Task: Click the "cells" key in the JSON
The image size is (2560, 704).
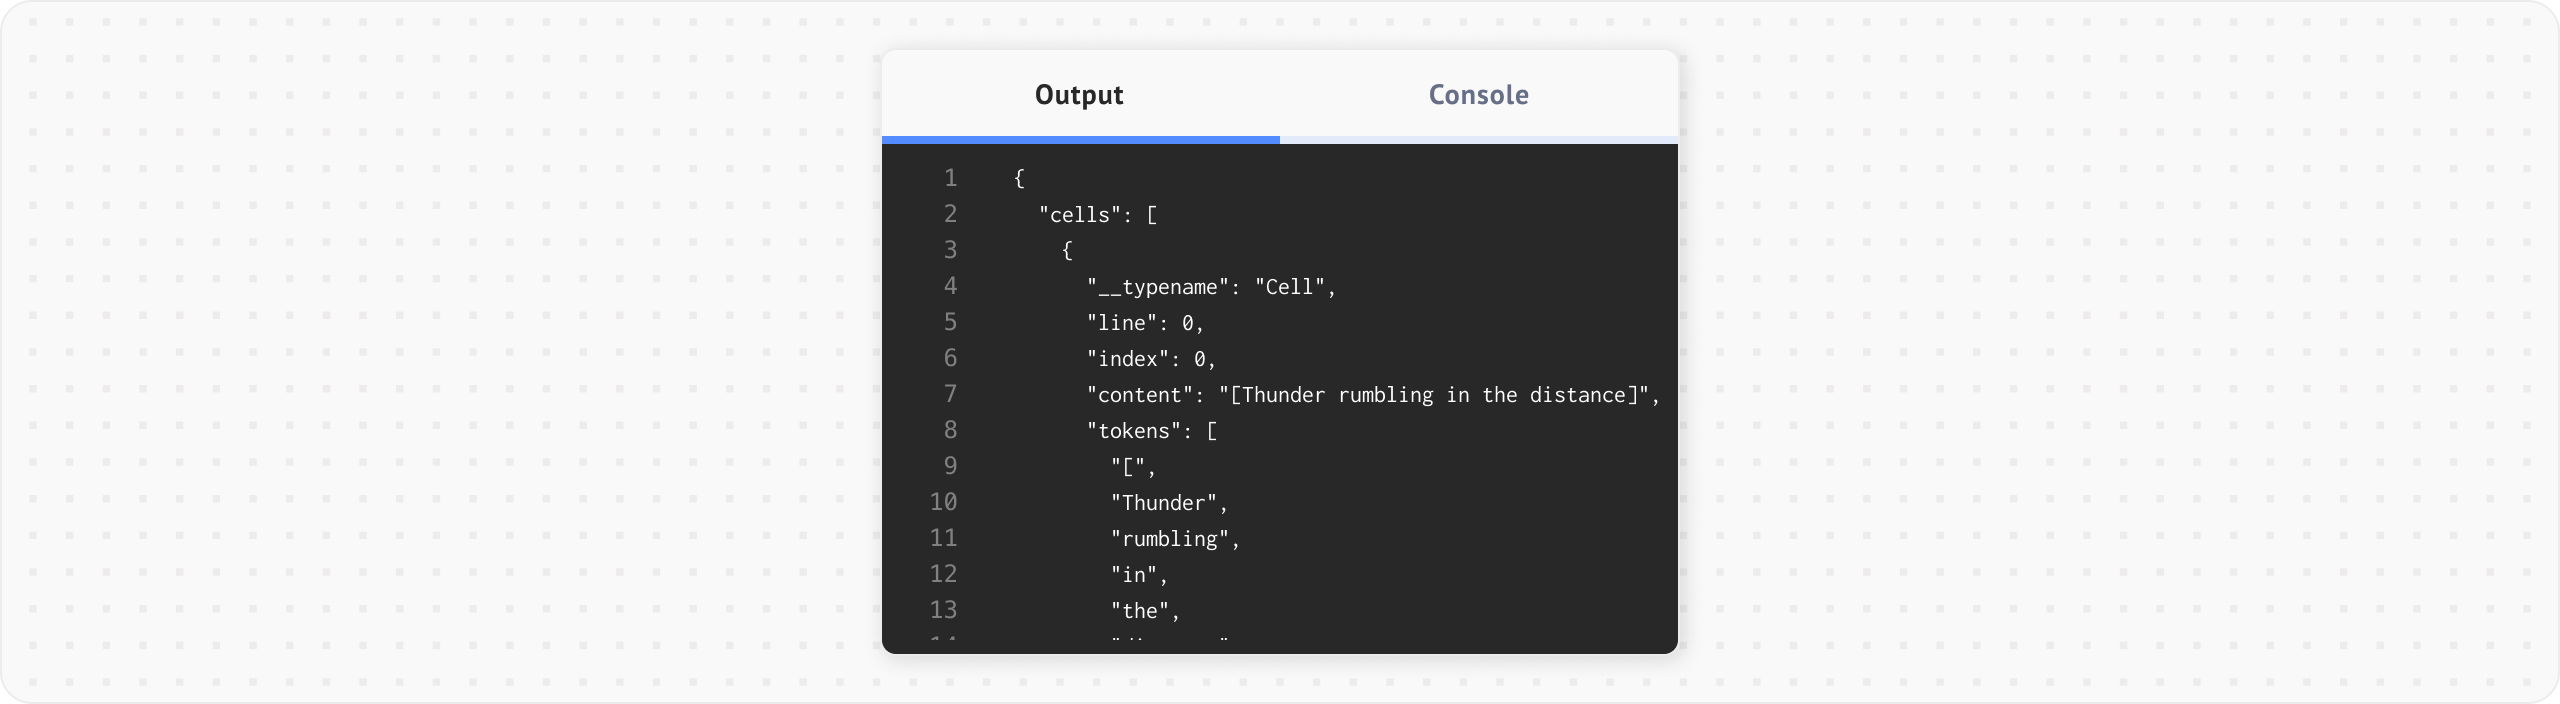Action: [x=1080, y=215]
